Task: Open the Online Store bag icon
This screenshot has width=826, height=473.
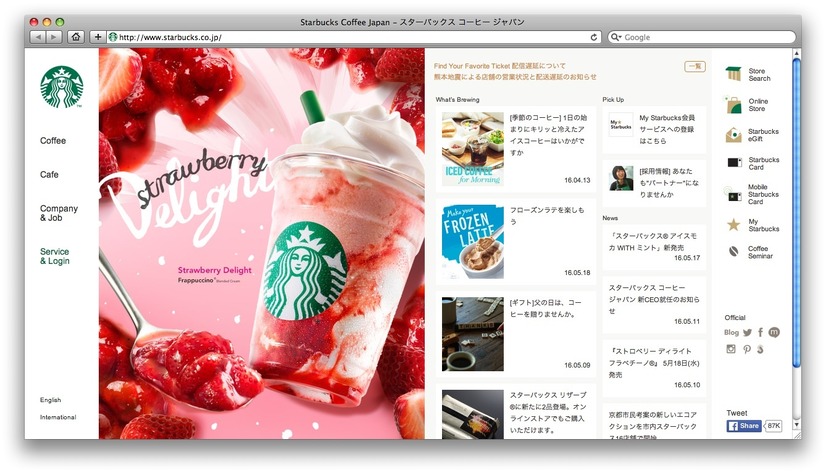Action: tap(733, 105)
